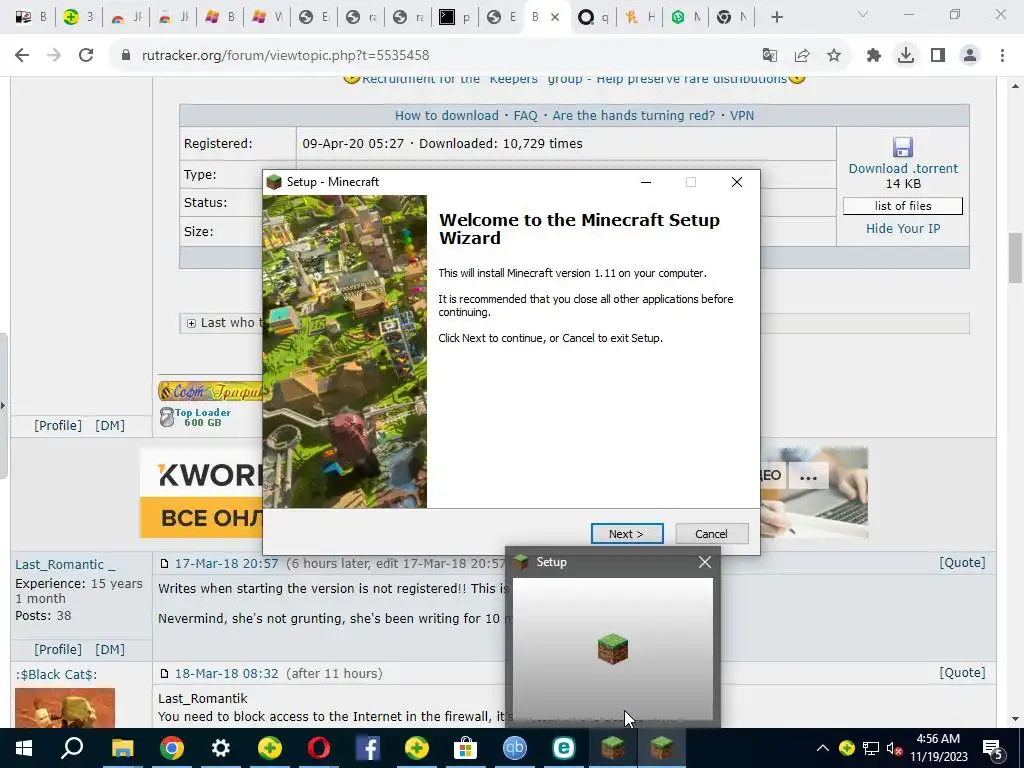Click the page vertical scrollbar thumb
This screenshot has height=768, width=1024.
1016,257
